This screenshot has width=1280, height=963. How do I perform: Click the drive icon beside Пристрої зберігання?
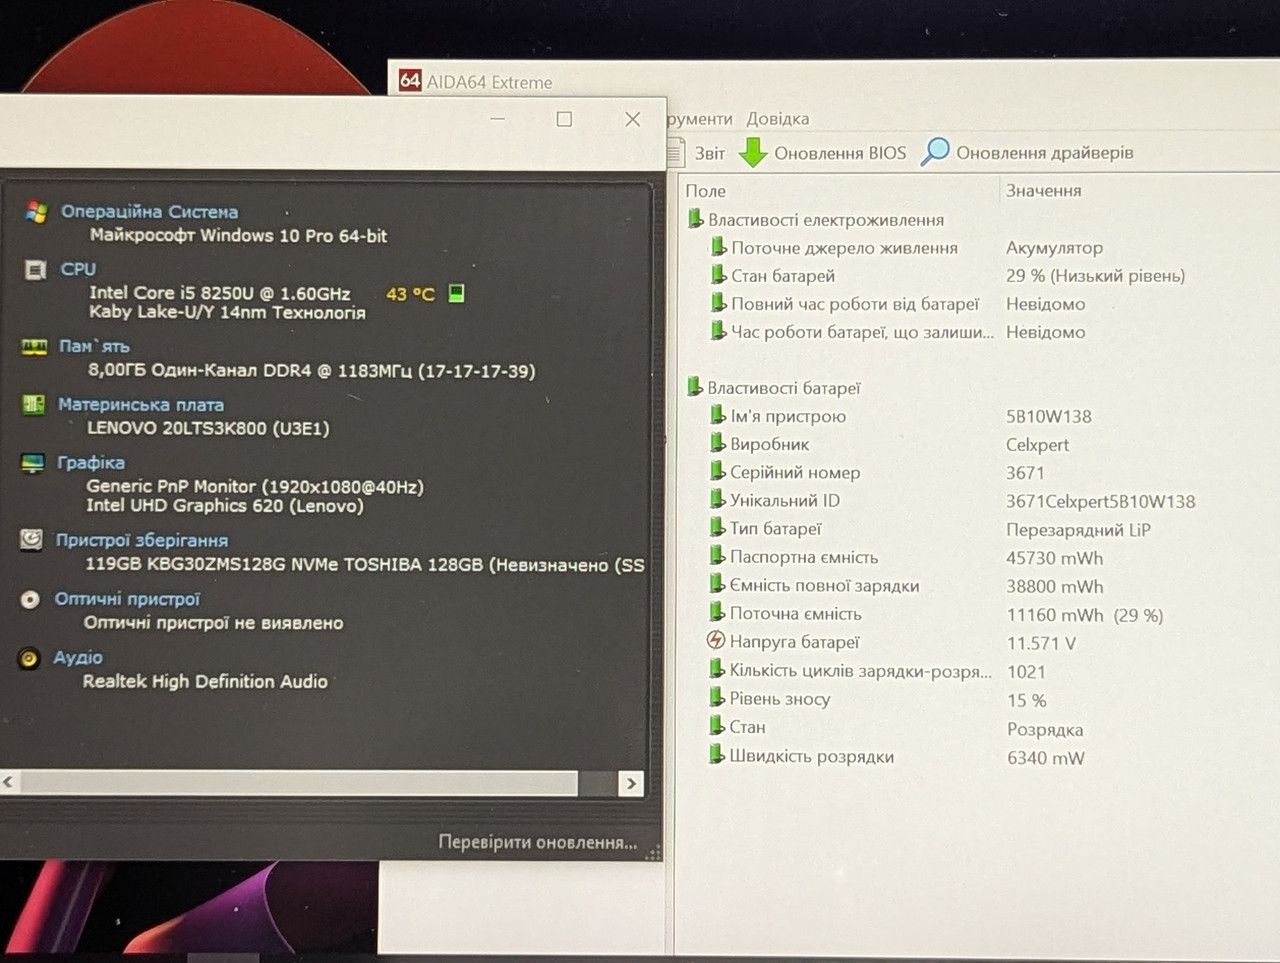coord(31,540)
